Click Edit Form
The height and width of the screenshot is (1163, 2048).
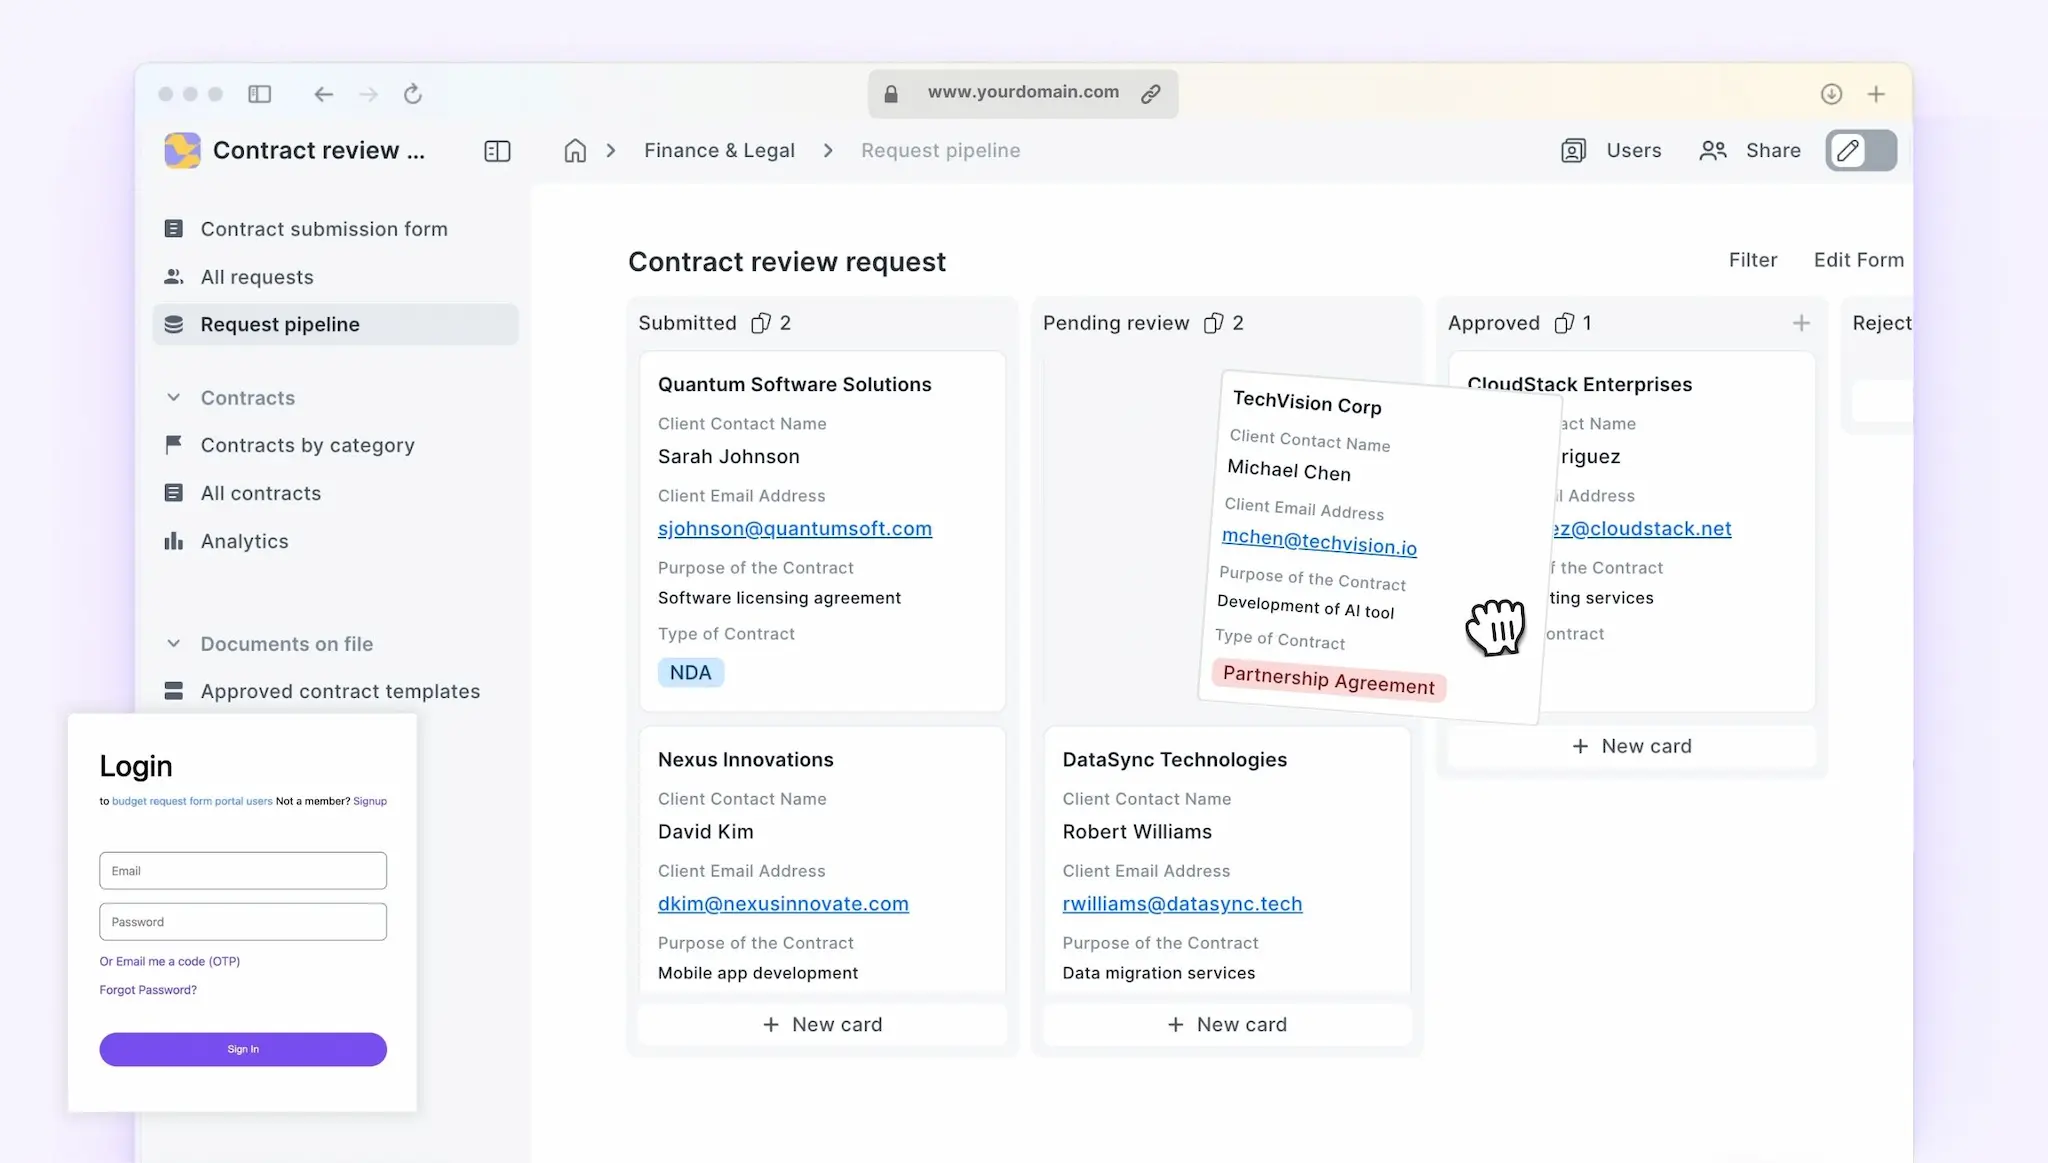[x=1858, y=260]
